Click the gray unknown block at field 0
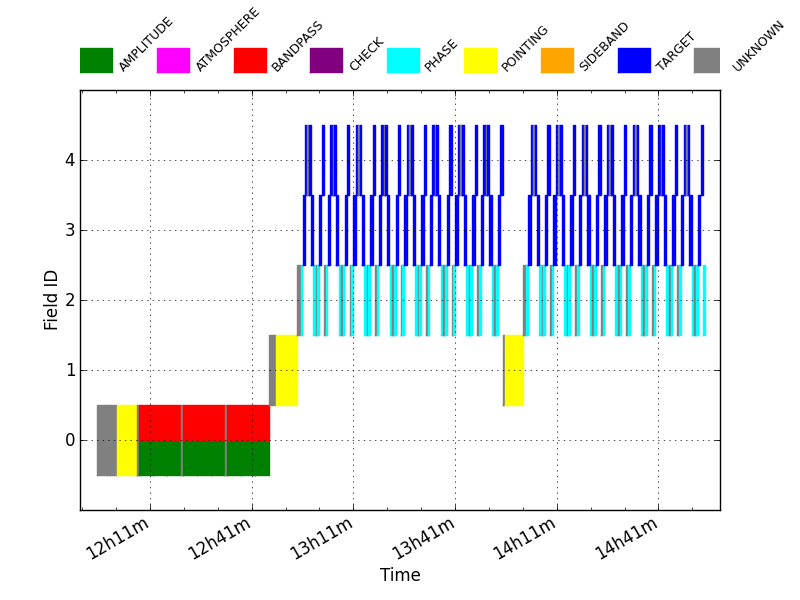 [x=106, y=440]
